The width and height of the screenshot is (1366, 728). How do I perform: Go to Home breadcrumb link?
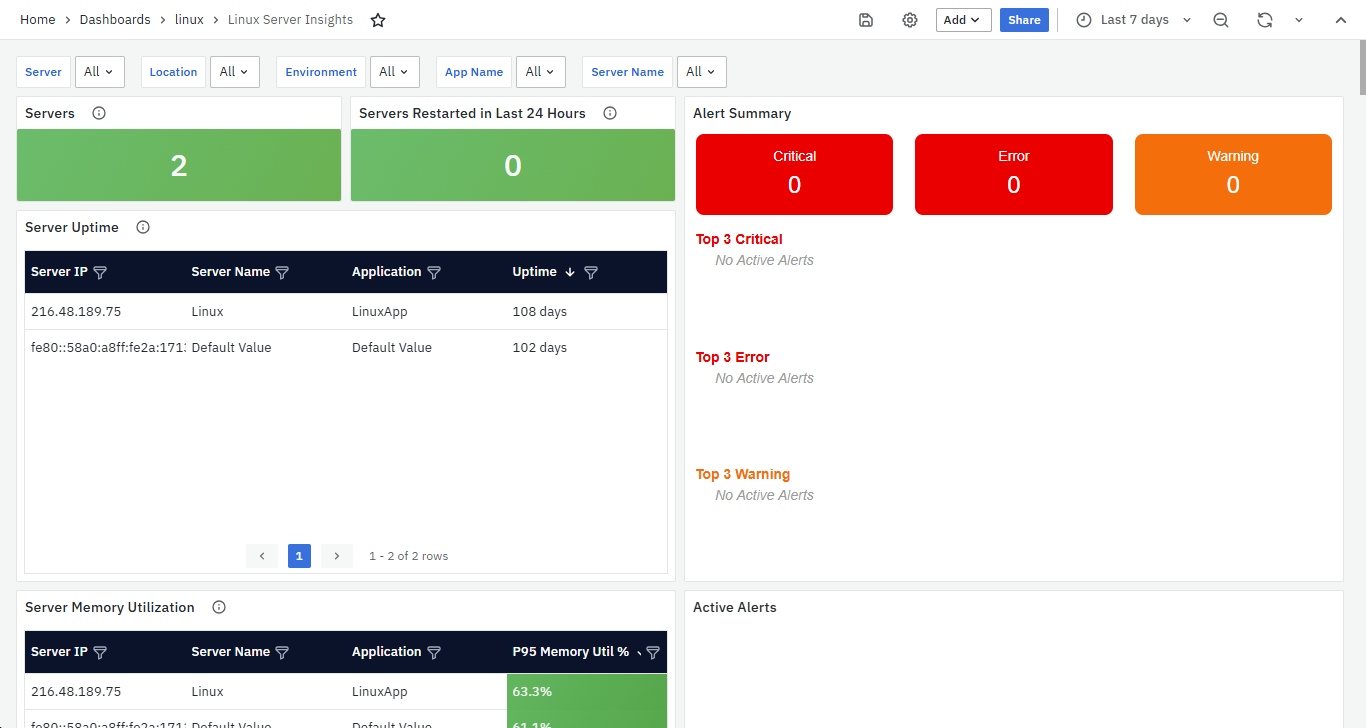click(x=38, y=20)
